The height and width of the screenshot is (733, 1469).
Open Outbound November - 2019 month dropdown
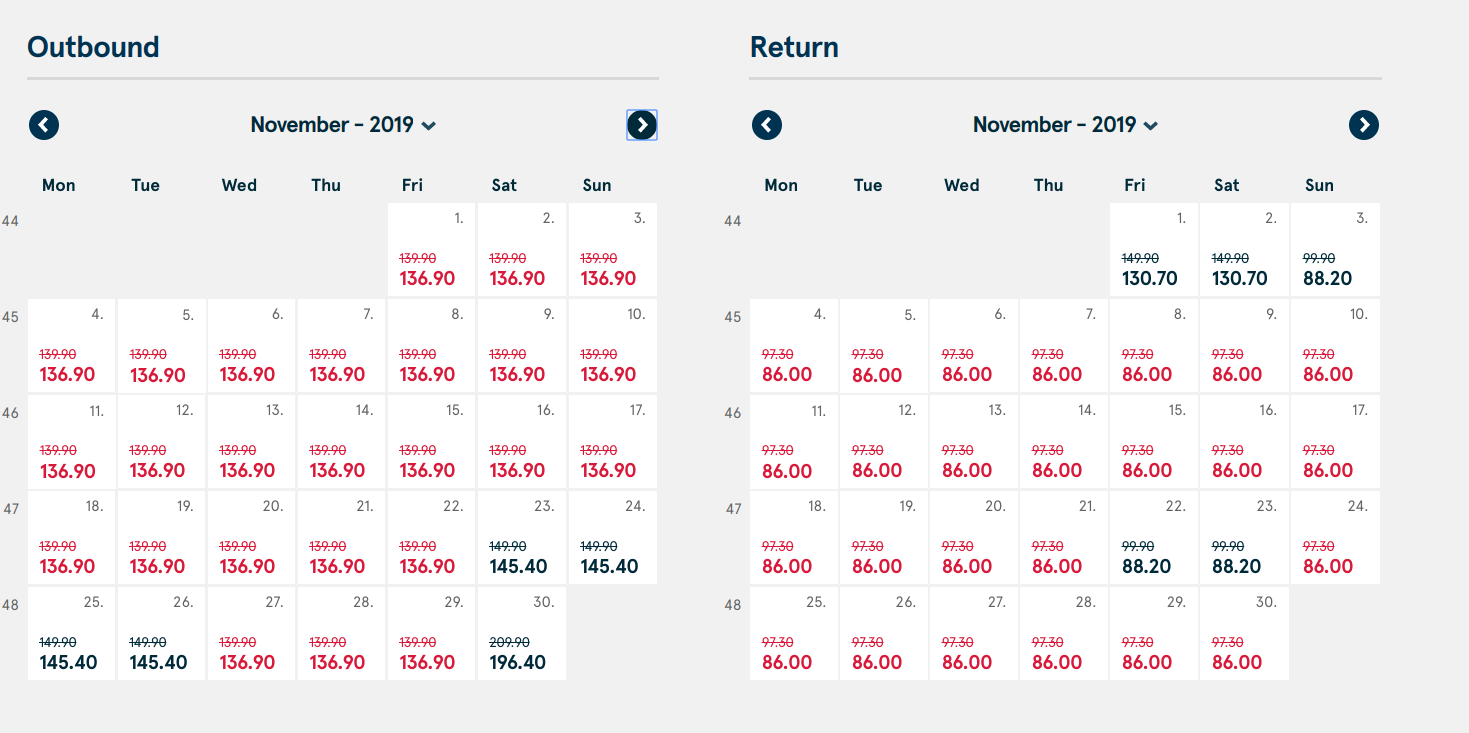click(343, 125)
